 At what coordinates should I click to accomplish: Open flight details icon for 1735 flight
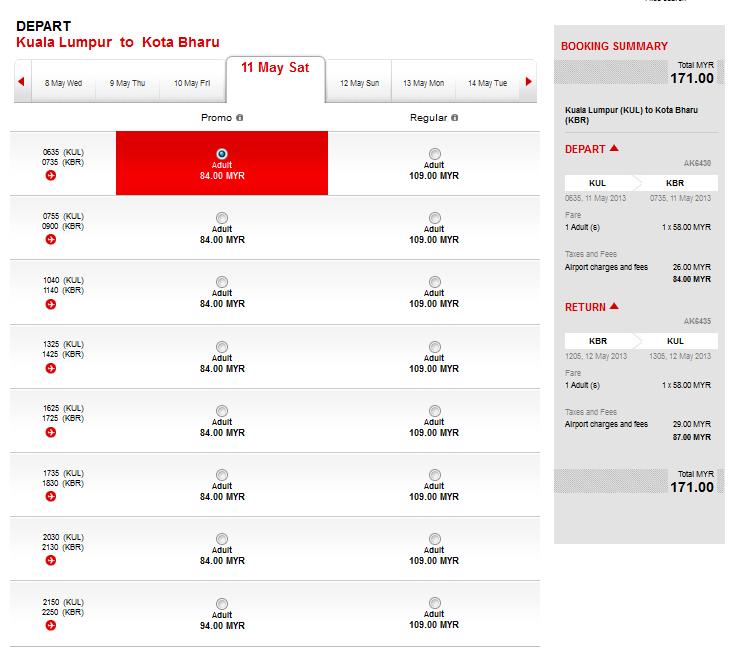click(x=51, y=497)
